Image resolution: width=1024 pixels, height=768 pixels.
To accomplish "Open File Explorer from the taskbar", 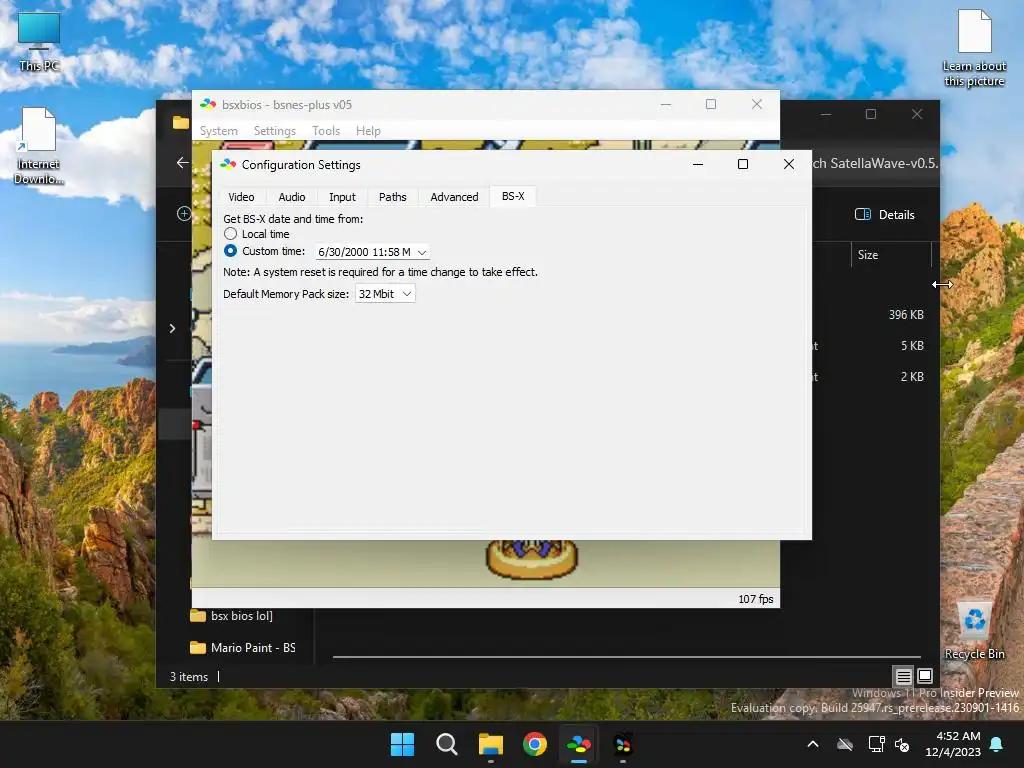I will 490,744.
